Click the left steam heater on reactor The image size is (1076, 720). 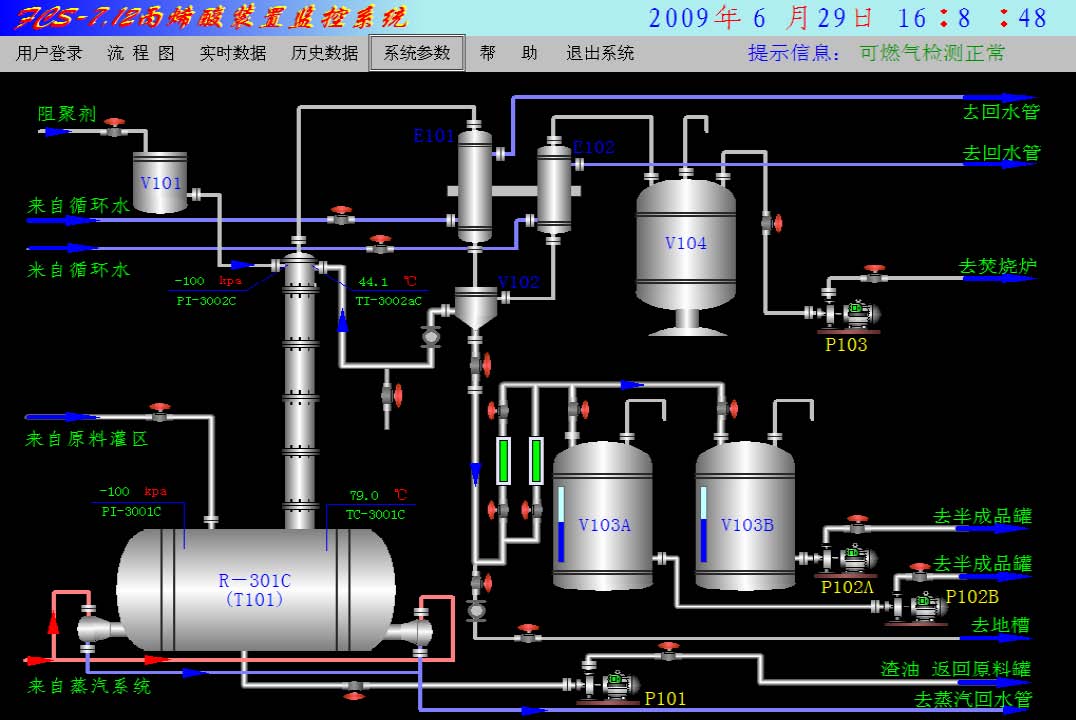[101, 629]
